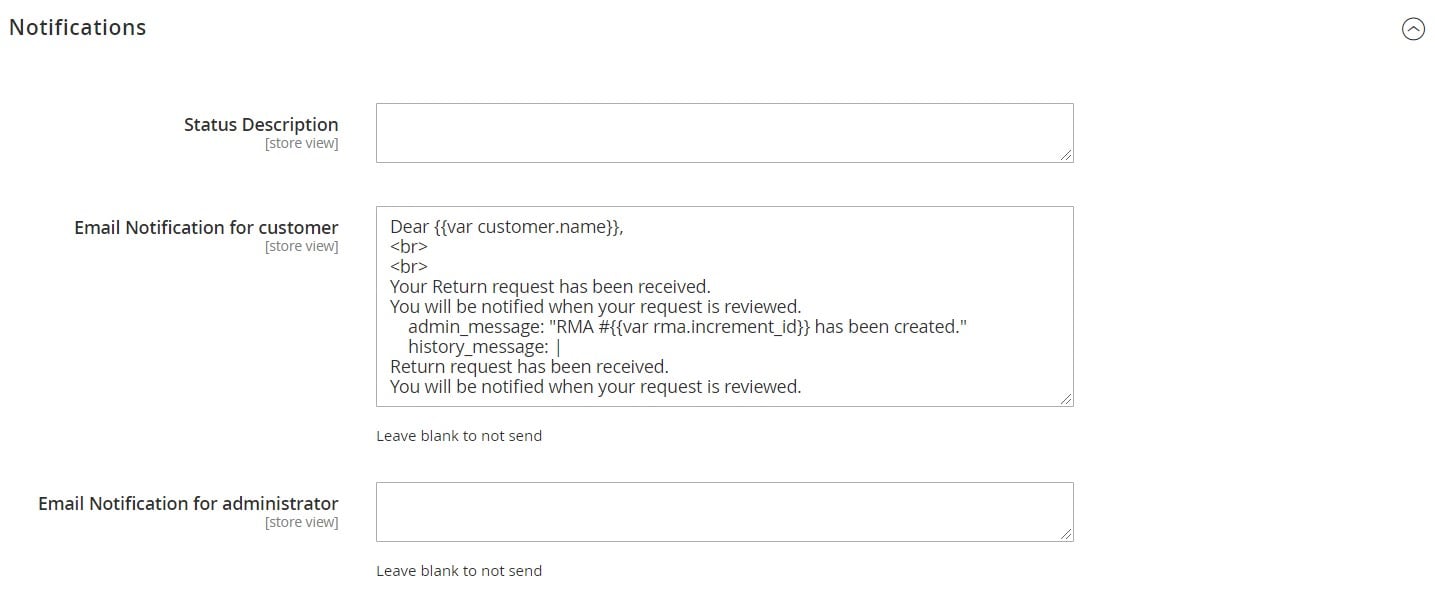Grab the Status Description textarea resize handle

[1066, 155]
